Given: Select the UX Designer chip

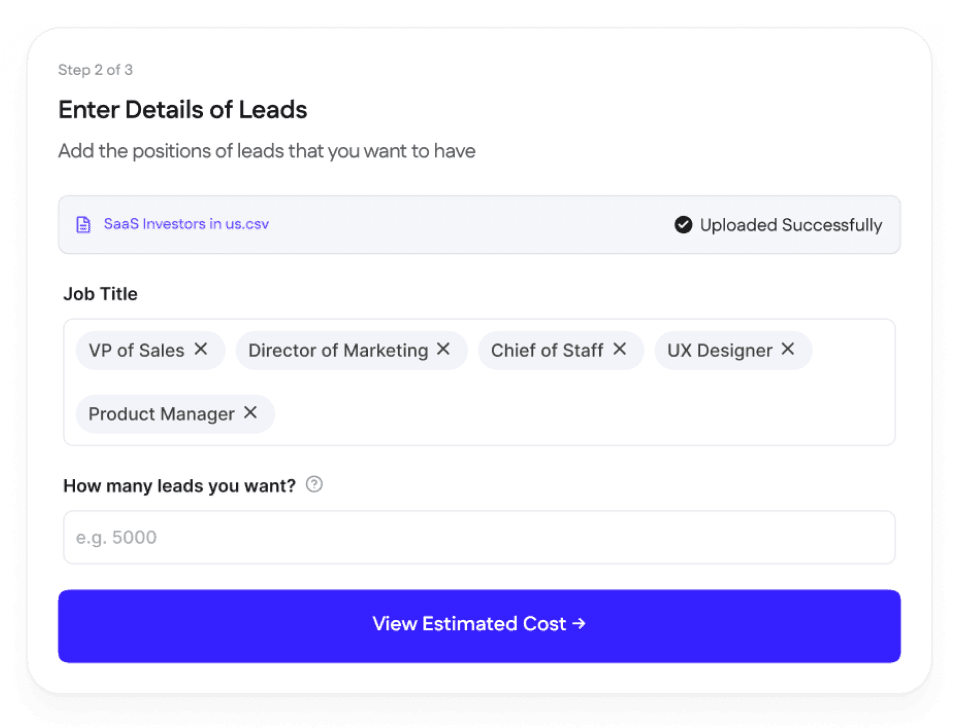Looking at the screenshot, I should pos(719,350).
